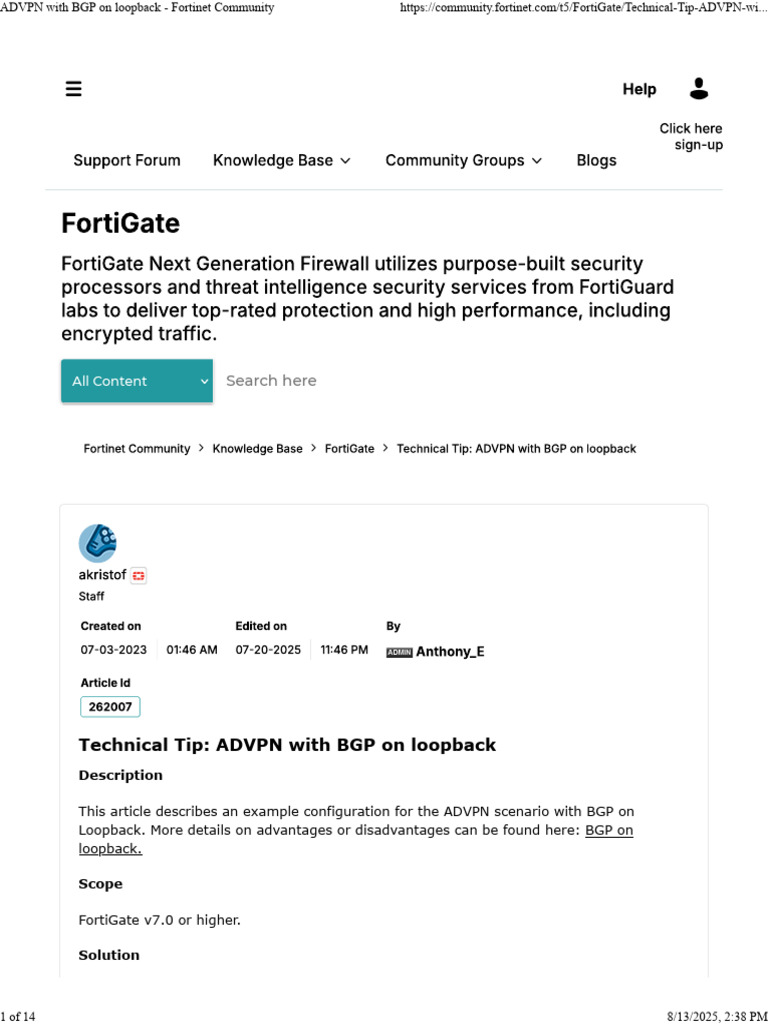Screen dimensions: 768x1024
Task: Click the Fortinet staff badge icon
Action: click(138, 575)
